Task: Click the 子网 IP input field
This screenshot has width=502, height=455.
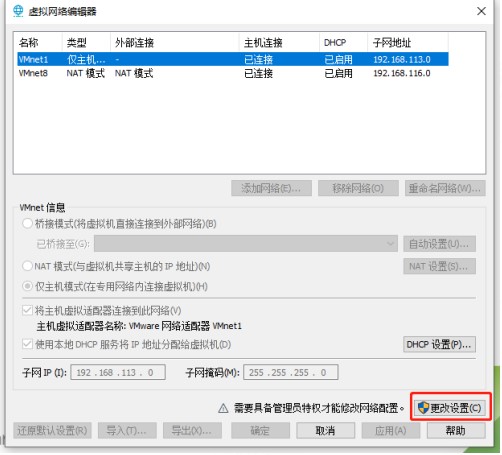Action: pyautogui.click(x=118, y=372)
